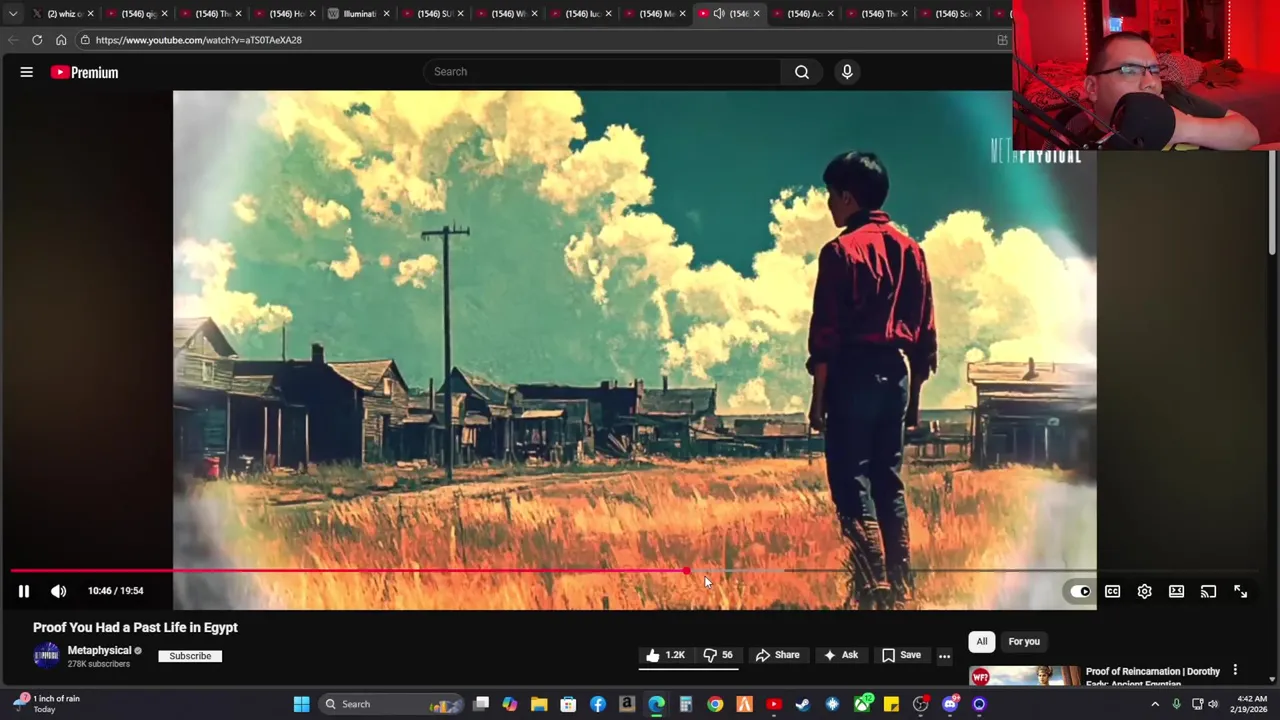Click the browser back arrow

(13, 40)
